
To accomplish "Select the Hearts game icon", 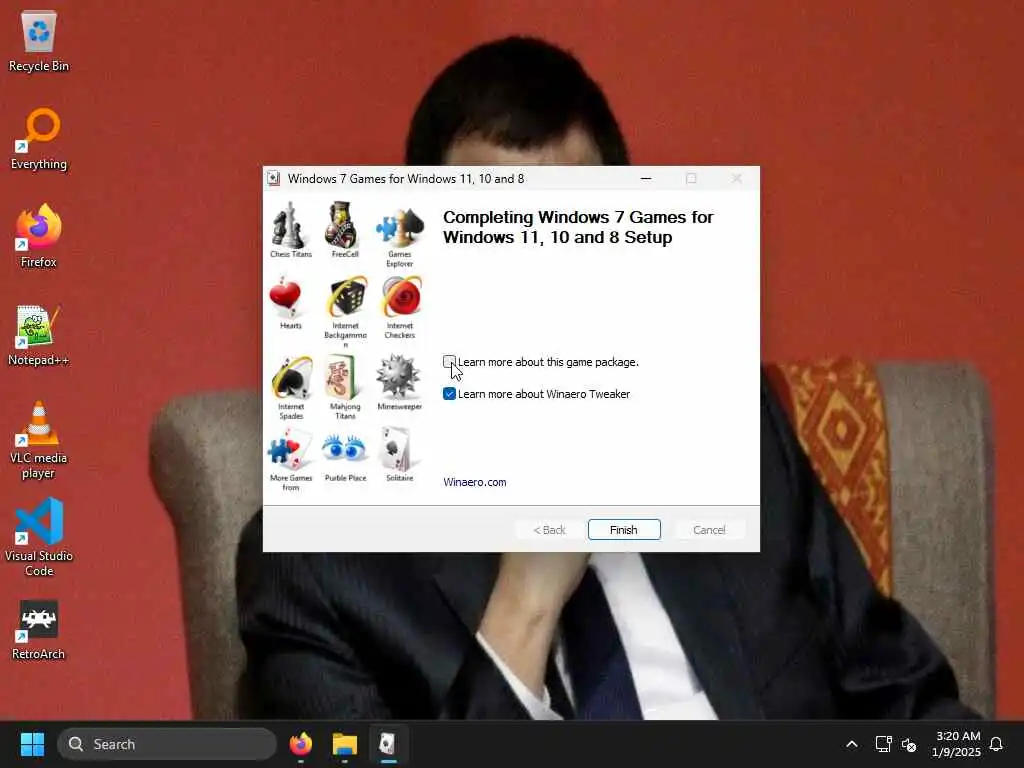I will (285, 296).
